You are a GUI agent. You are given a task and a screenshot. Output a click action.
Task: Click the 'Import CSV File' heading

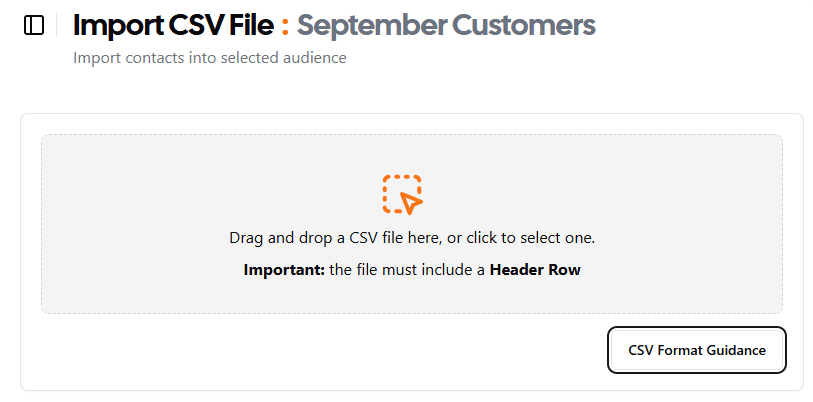click(x=173, y=25)
